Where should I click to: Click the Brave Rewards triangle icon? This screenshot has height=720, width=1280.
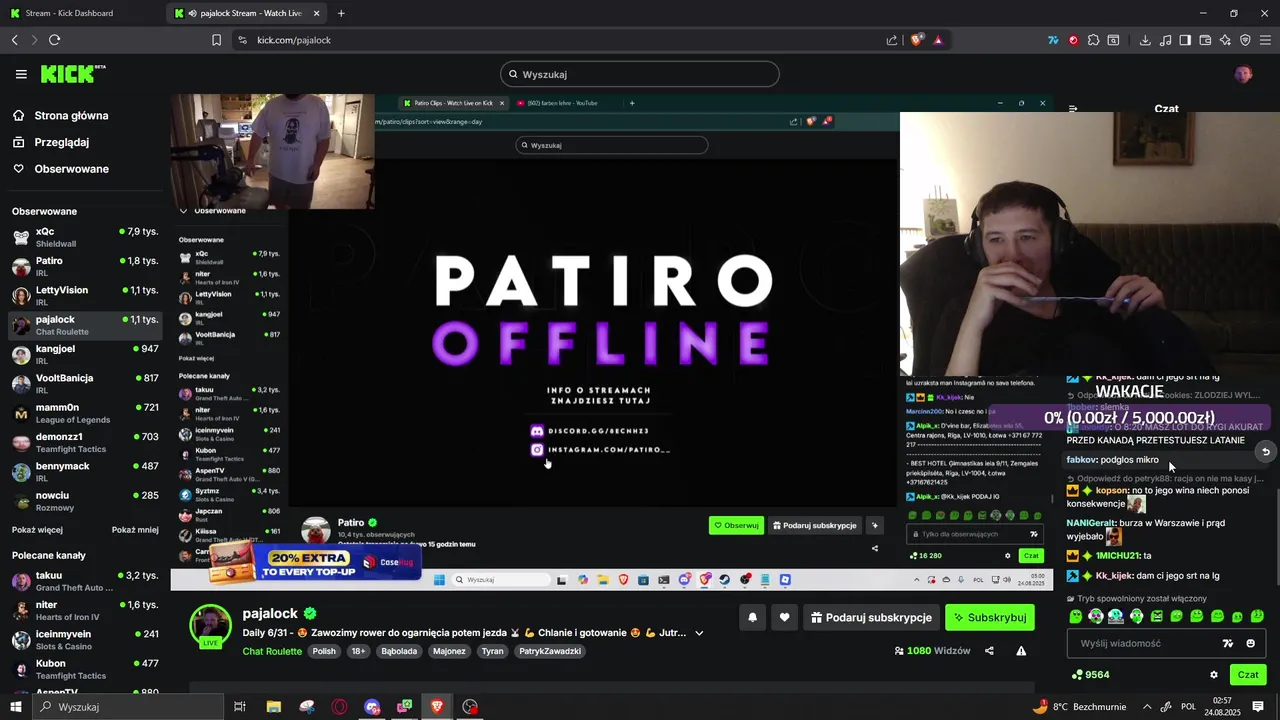tap(938, 40)
